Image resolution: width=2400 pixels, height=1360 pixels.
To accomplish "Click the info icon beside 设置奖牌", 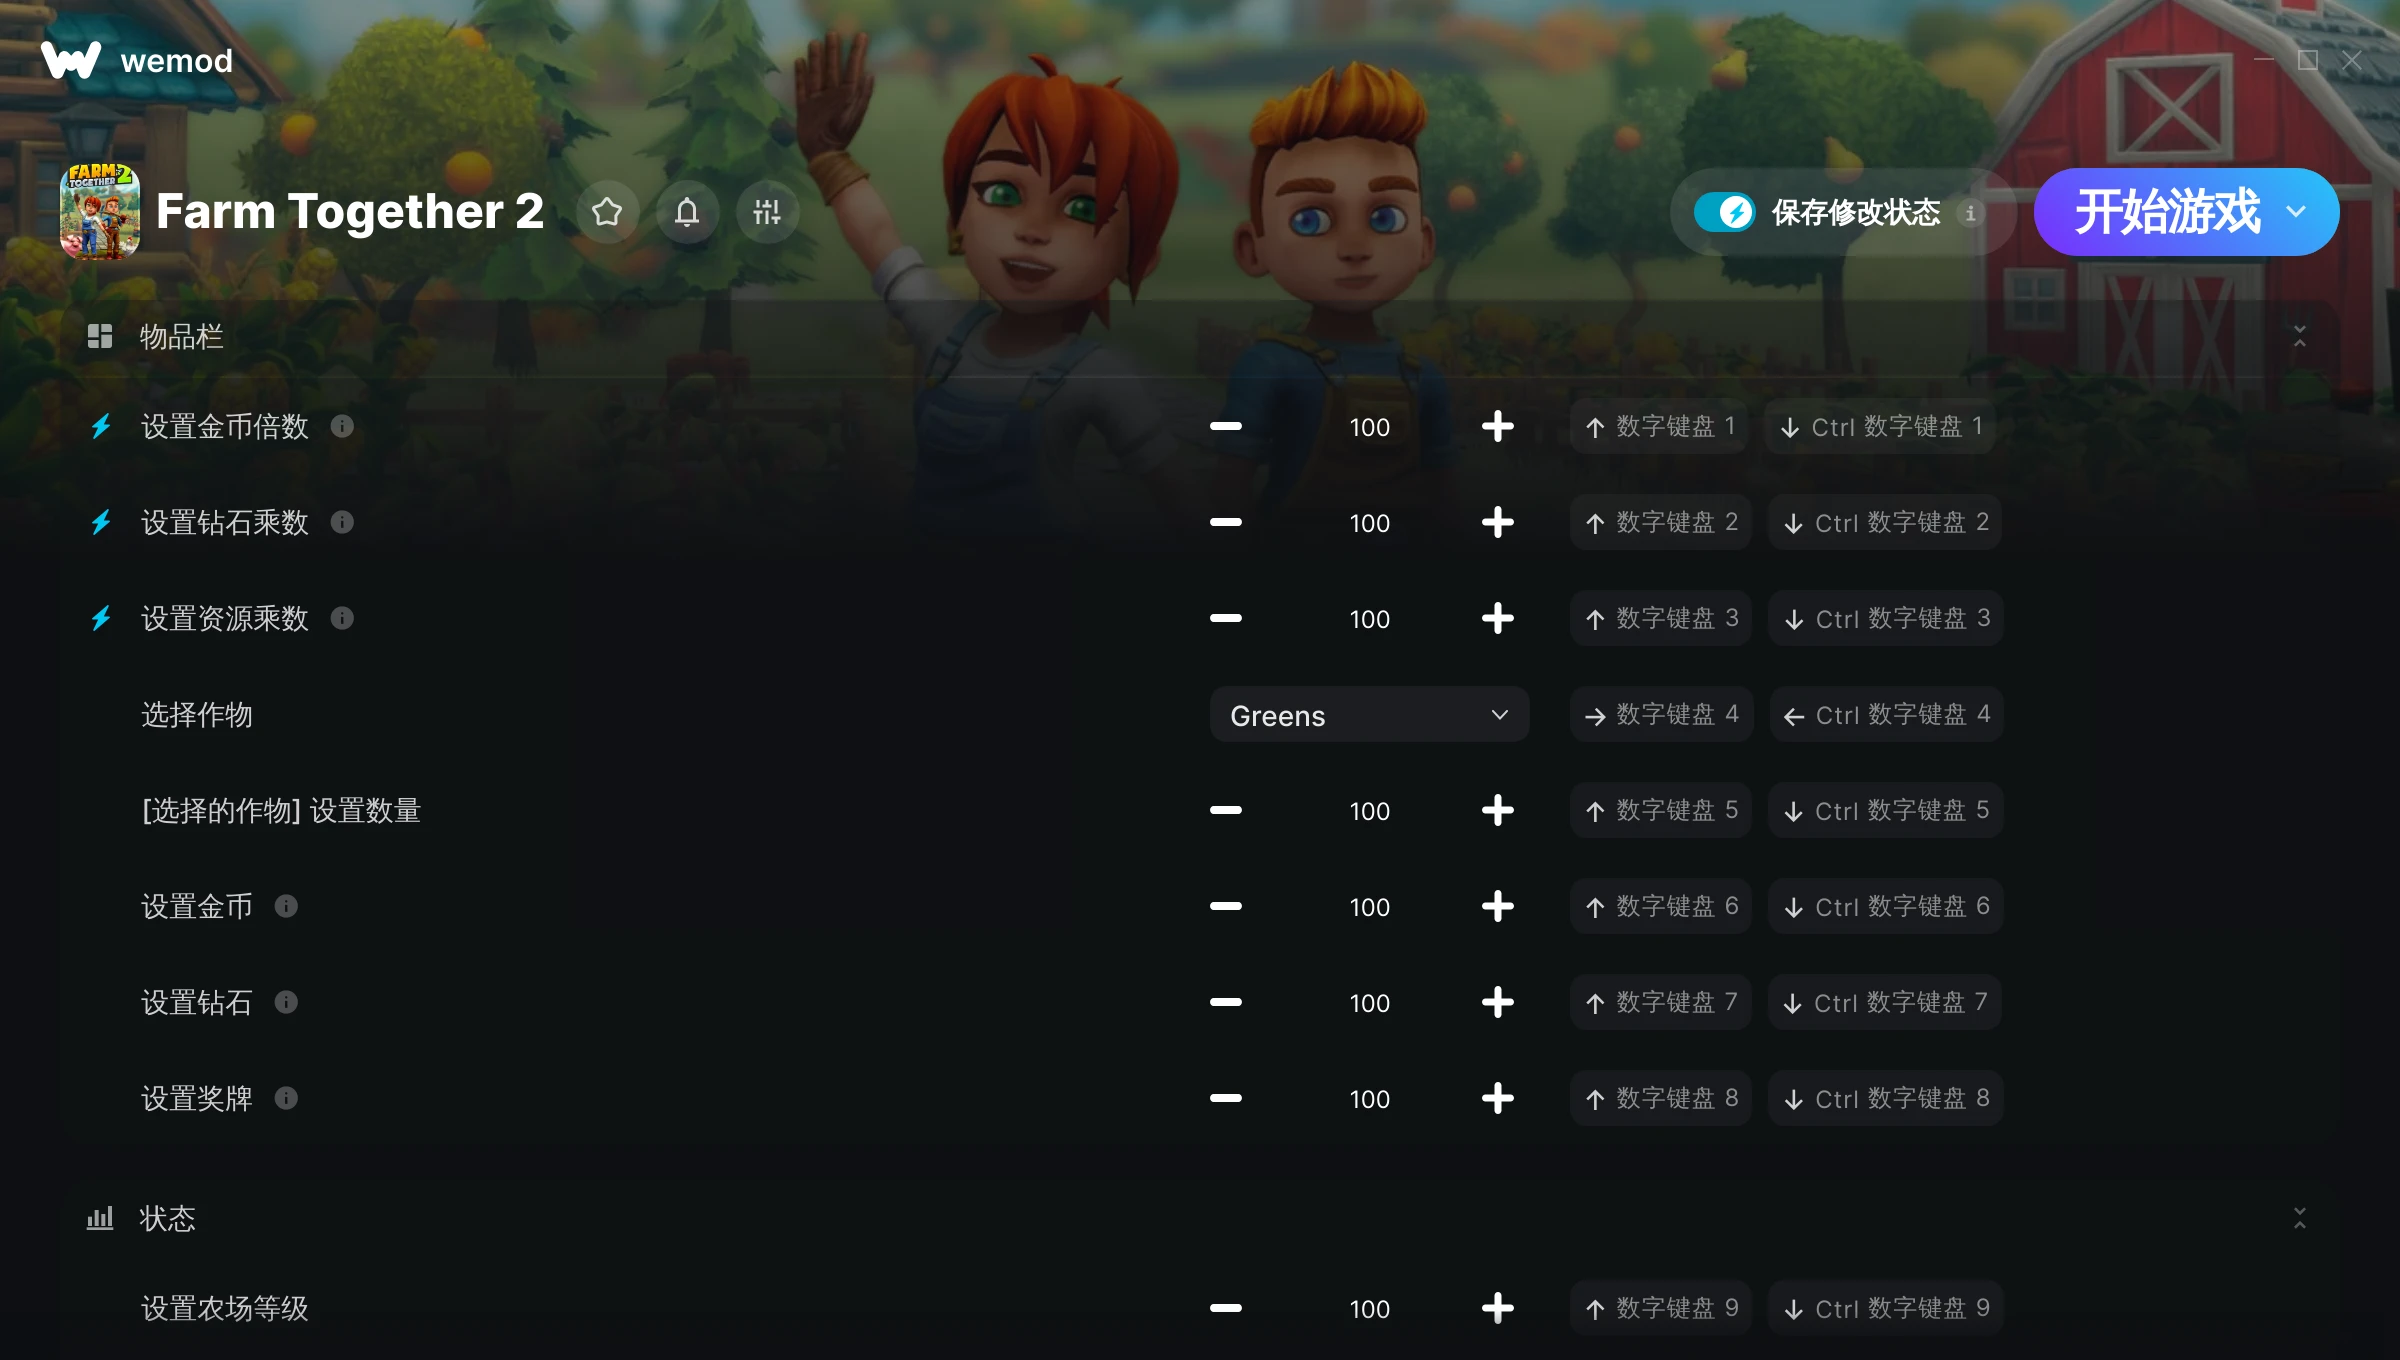I will [x=286, y=1098].
